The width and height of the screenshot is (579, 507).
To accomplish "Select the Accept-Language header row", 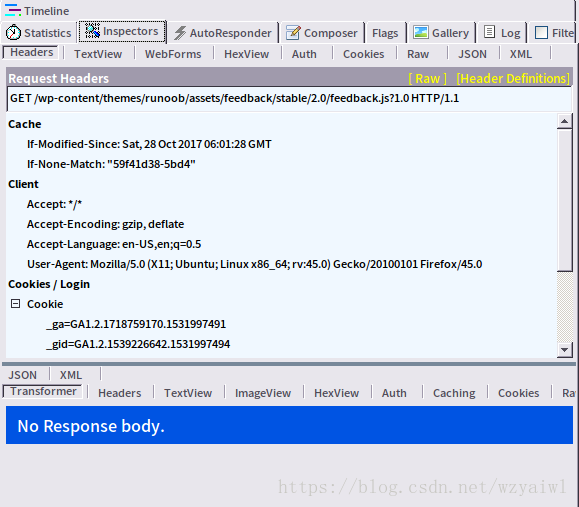I will pyautogui.click(x=114, y=244).
